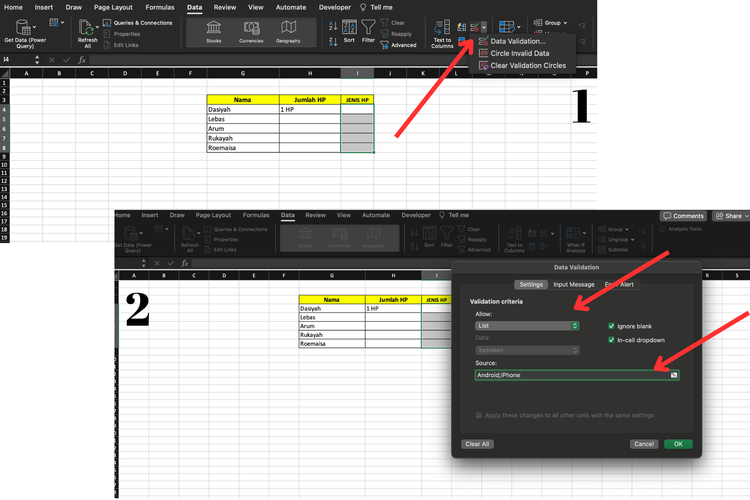Select cell Dasiyah in upper window table

pyautogui.click(x=243, y=109)
